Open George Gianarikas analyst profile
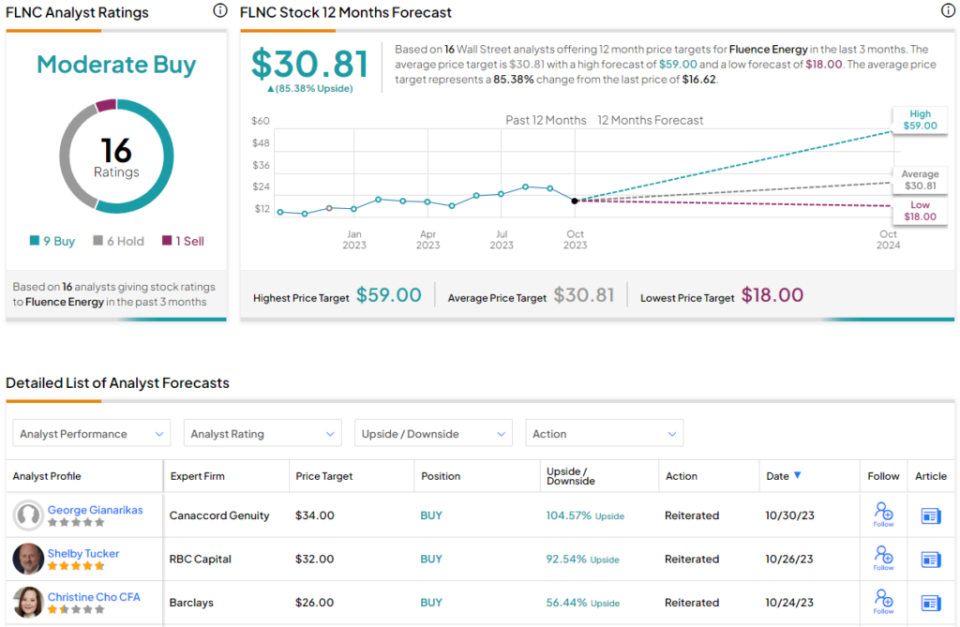This screenshot has width=960, height=627. coord(95,510)
